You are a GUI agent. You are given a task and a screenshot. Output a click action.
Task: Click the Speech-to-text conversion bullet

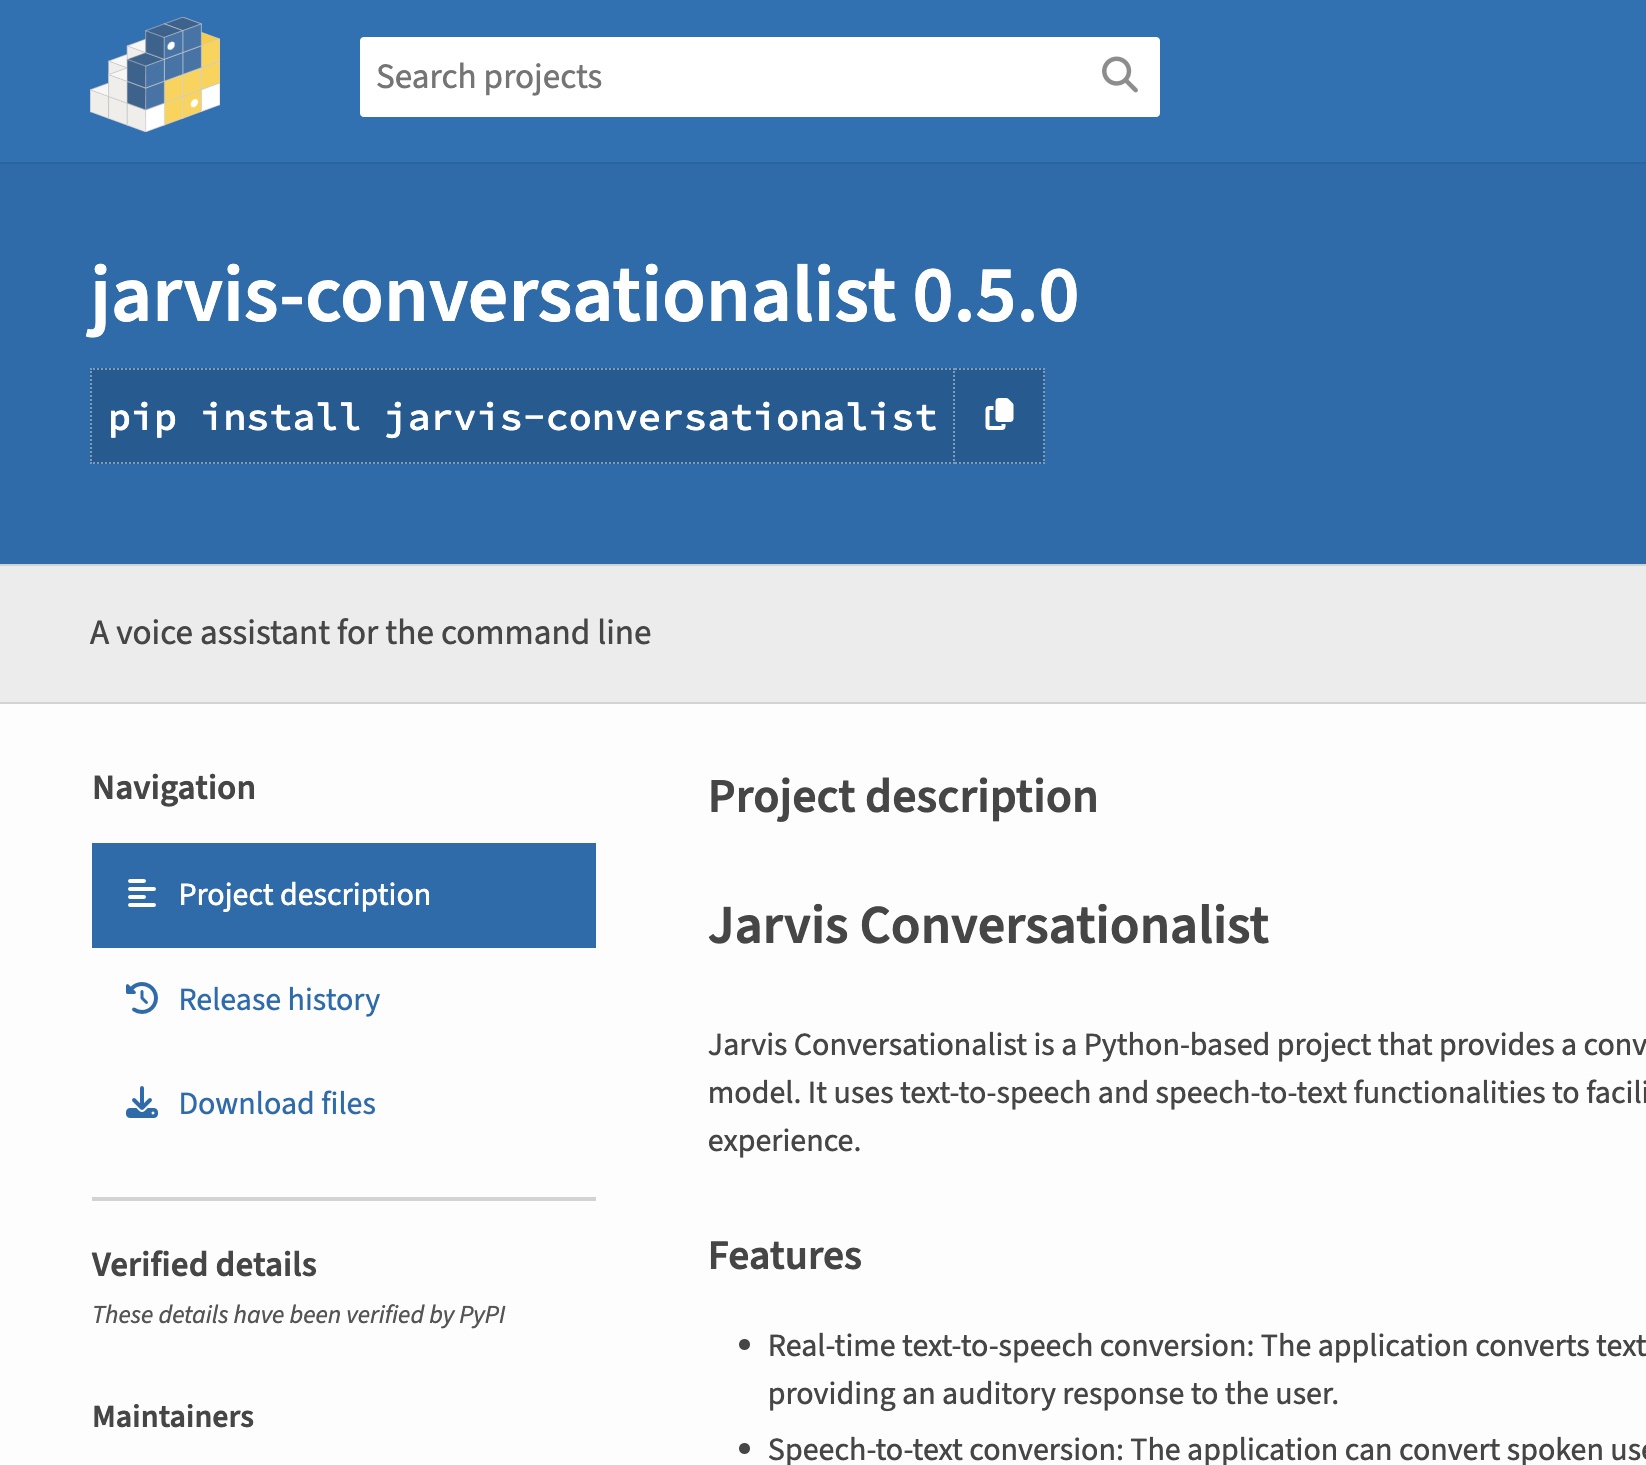pos(1207,1448)
